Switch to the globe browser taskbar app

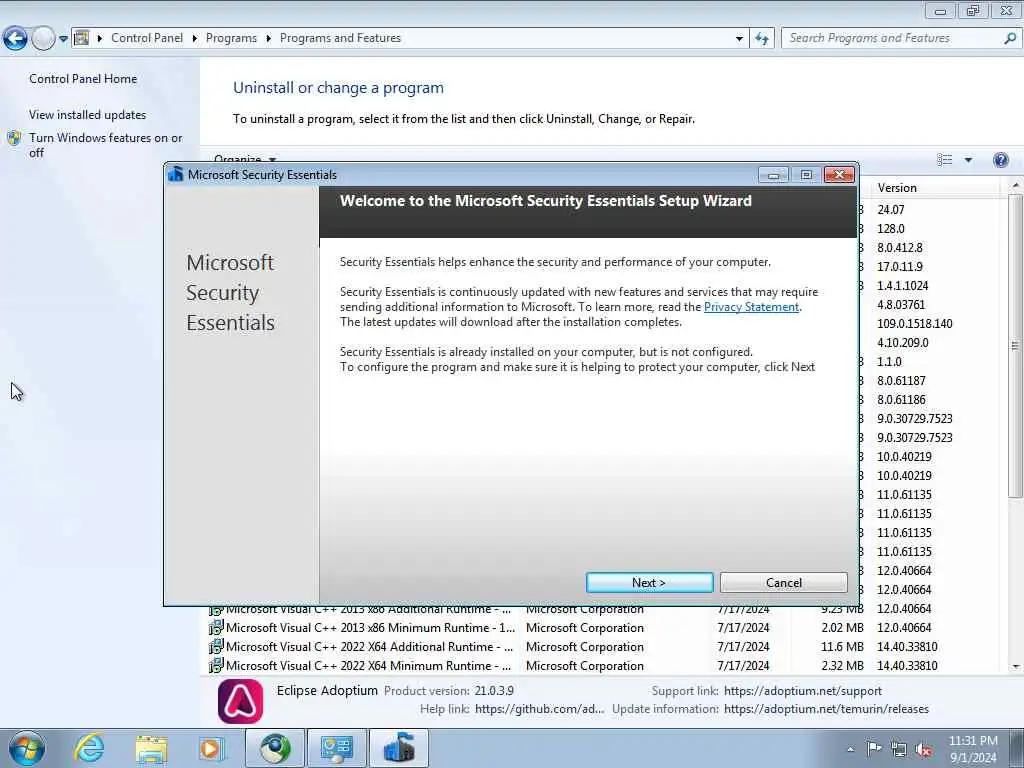275,748
